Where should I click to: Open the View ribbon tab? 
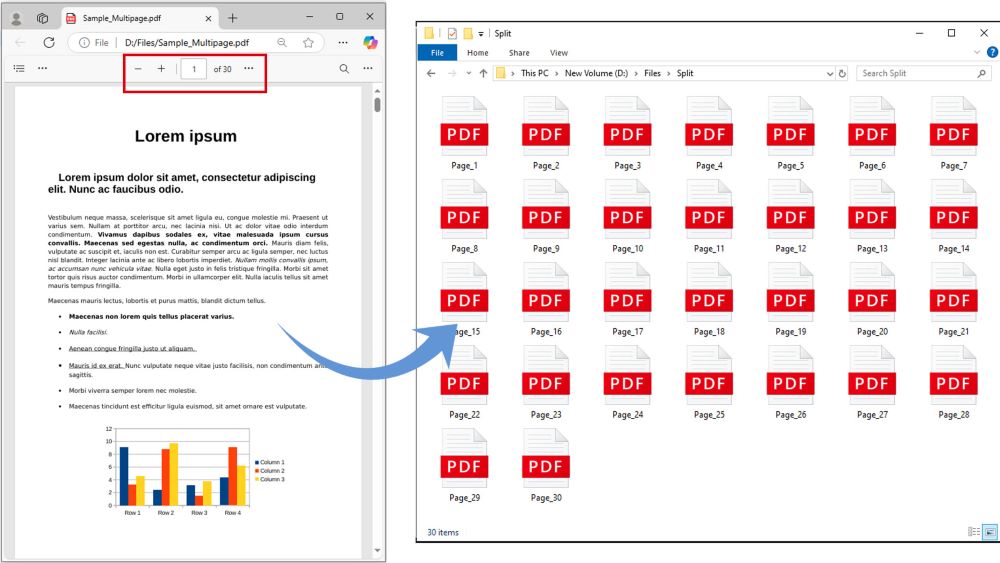coord(558,53)
